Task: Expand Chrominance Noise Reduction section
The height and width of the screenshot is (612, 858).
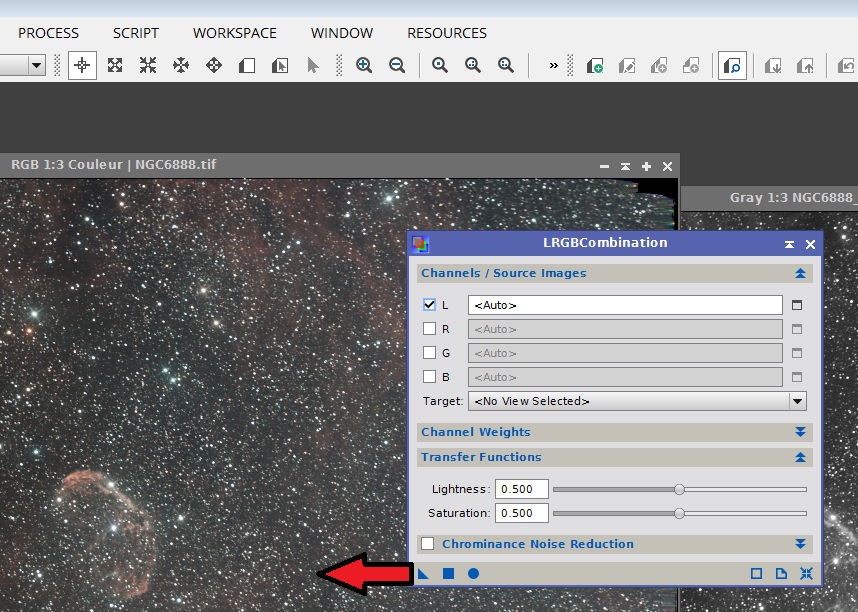Action: [800, 544]
